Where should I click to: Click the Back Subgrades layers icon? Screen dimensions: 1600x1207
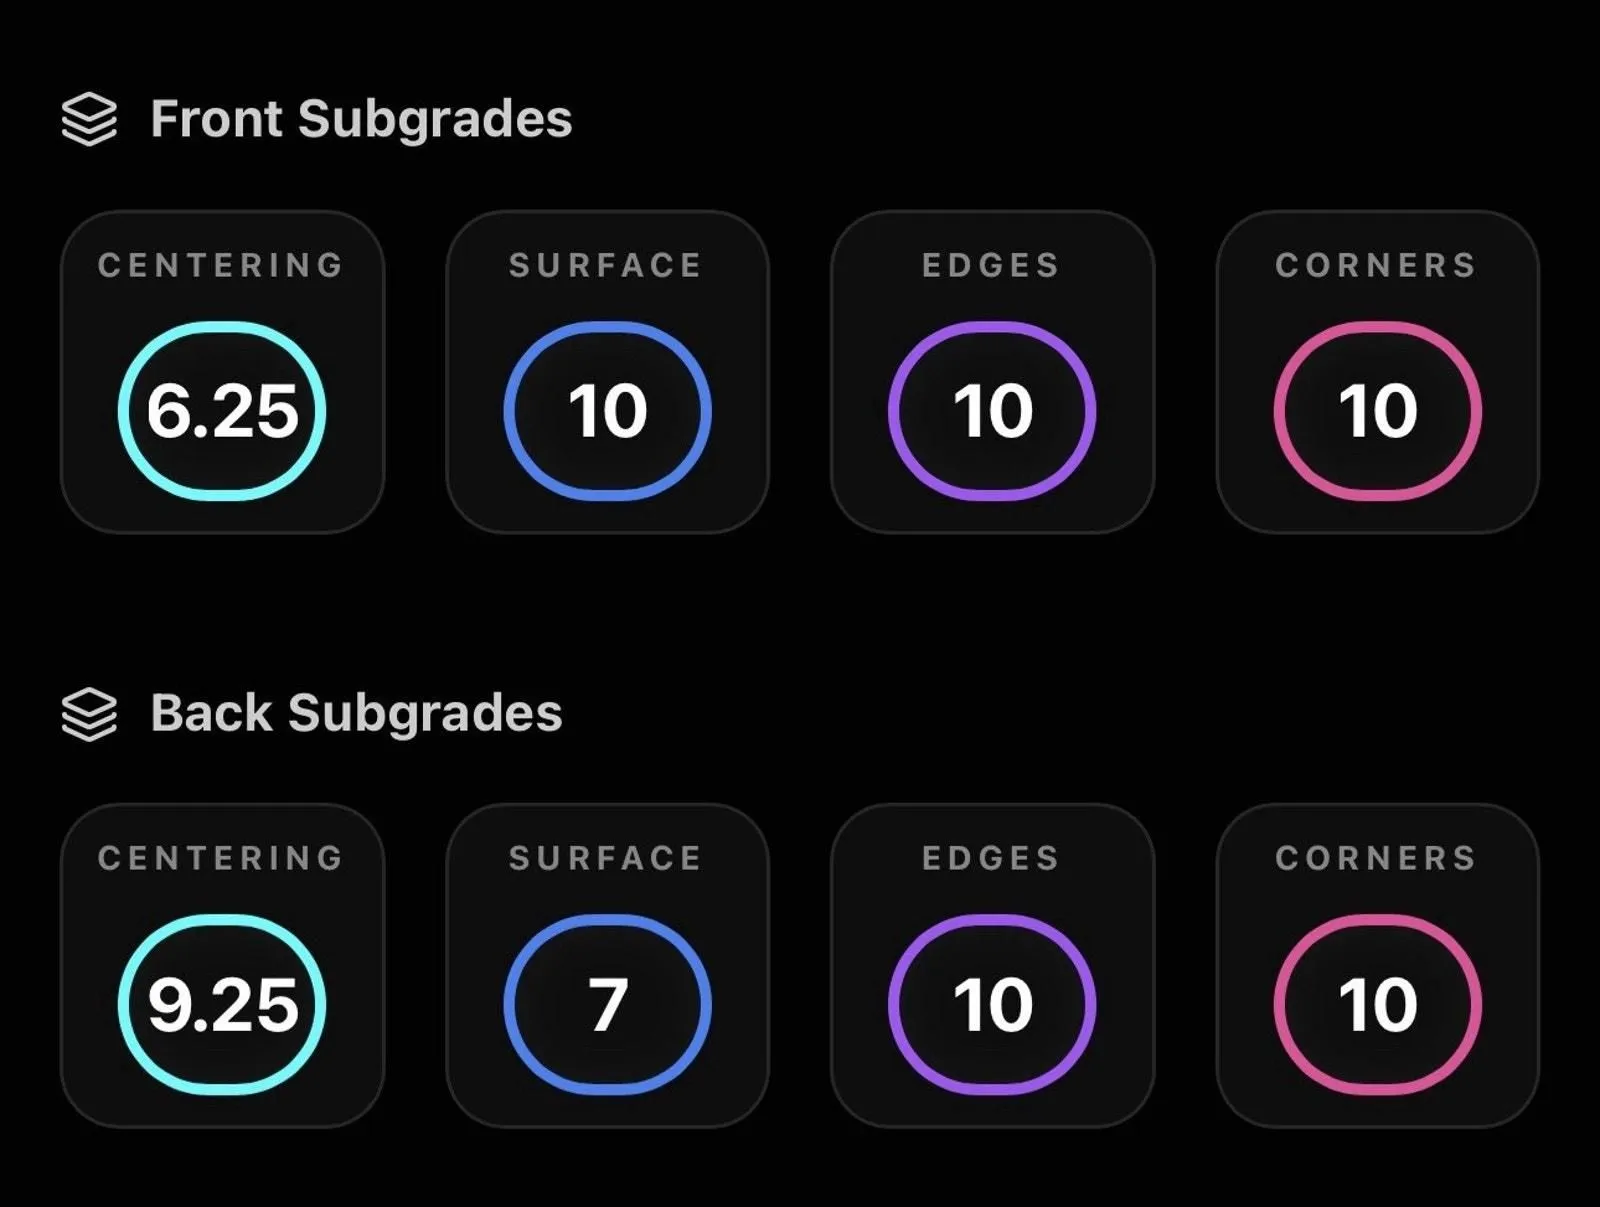coord(89,714)
